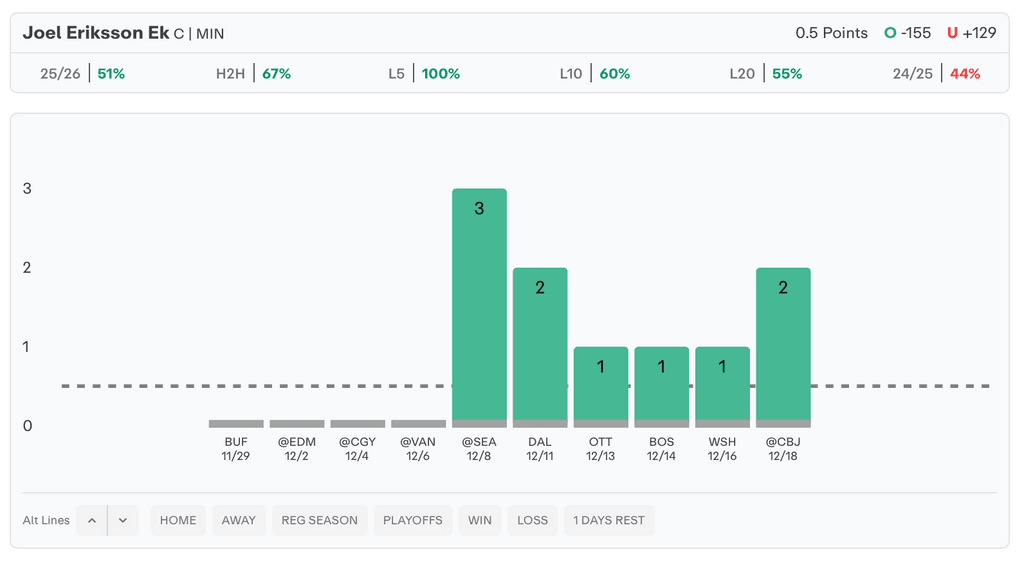Toggle the AWAY games filter

click(x=239, y=520)
